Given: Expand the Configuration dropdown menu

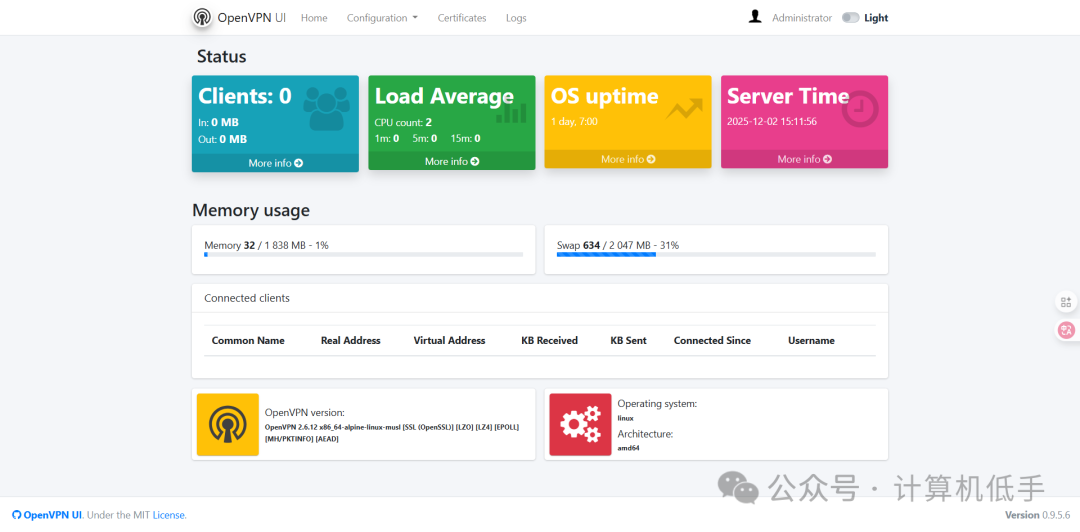Looking at the screenshot, I should tap(382, 18).
